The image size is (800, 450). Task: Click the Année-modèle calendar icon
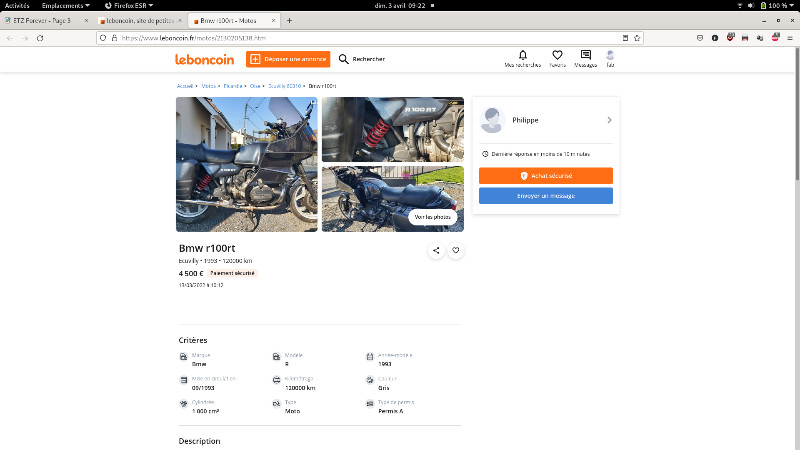click(x=370, y=357)
